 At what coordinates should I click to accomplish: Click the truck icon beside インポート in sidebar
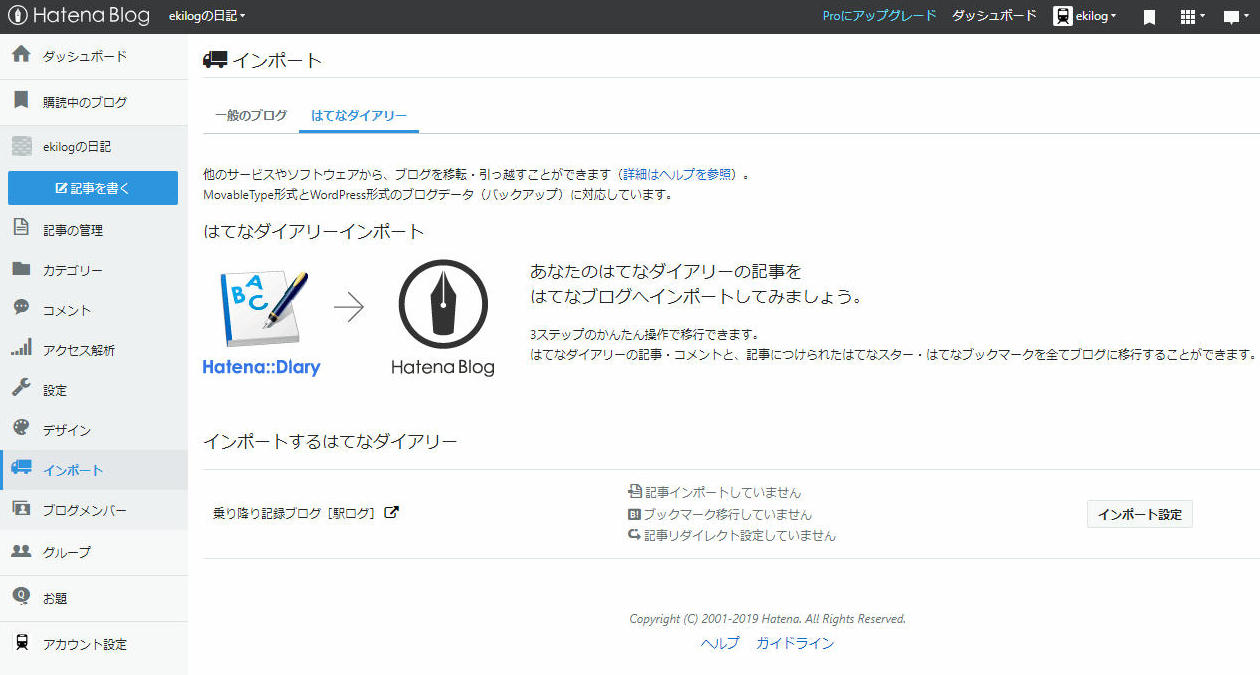coord(21,469)
